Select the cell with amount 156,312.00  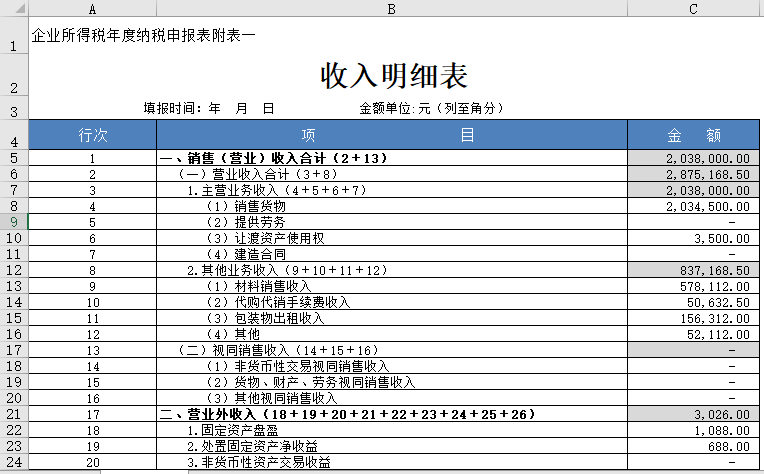(694, 318)
